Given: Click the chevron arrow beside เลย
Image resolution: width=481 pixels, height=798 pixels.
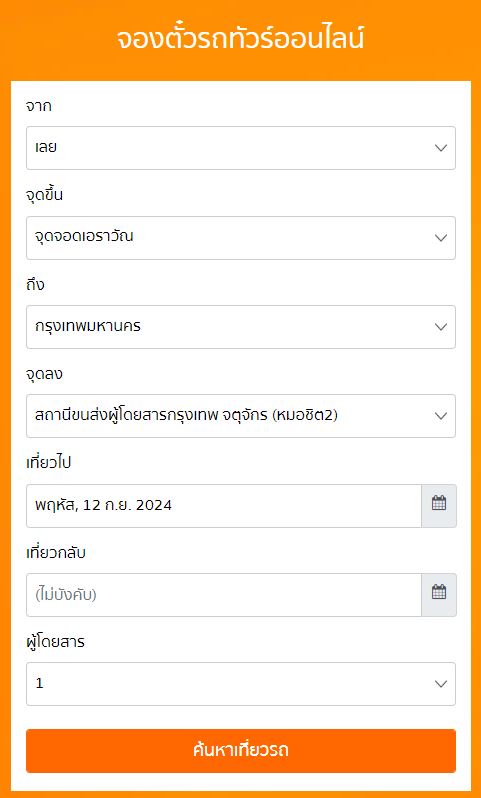Looking at the screenshot, I should point(441,148).
